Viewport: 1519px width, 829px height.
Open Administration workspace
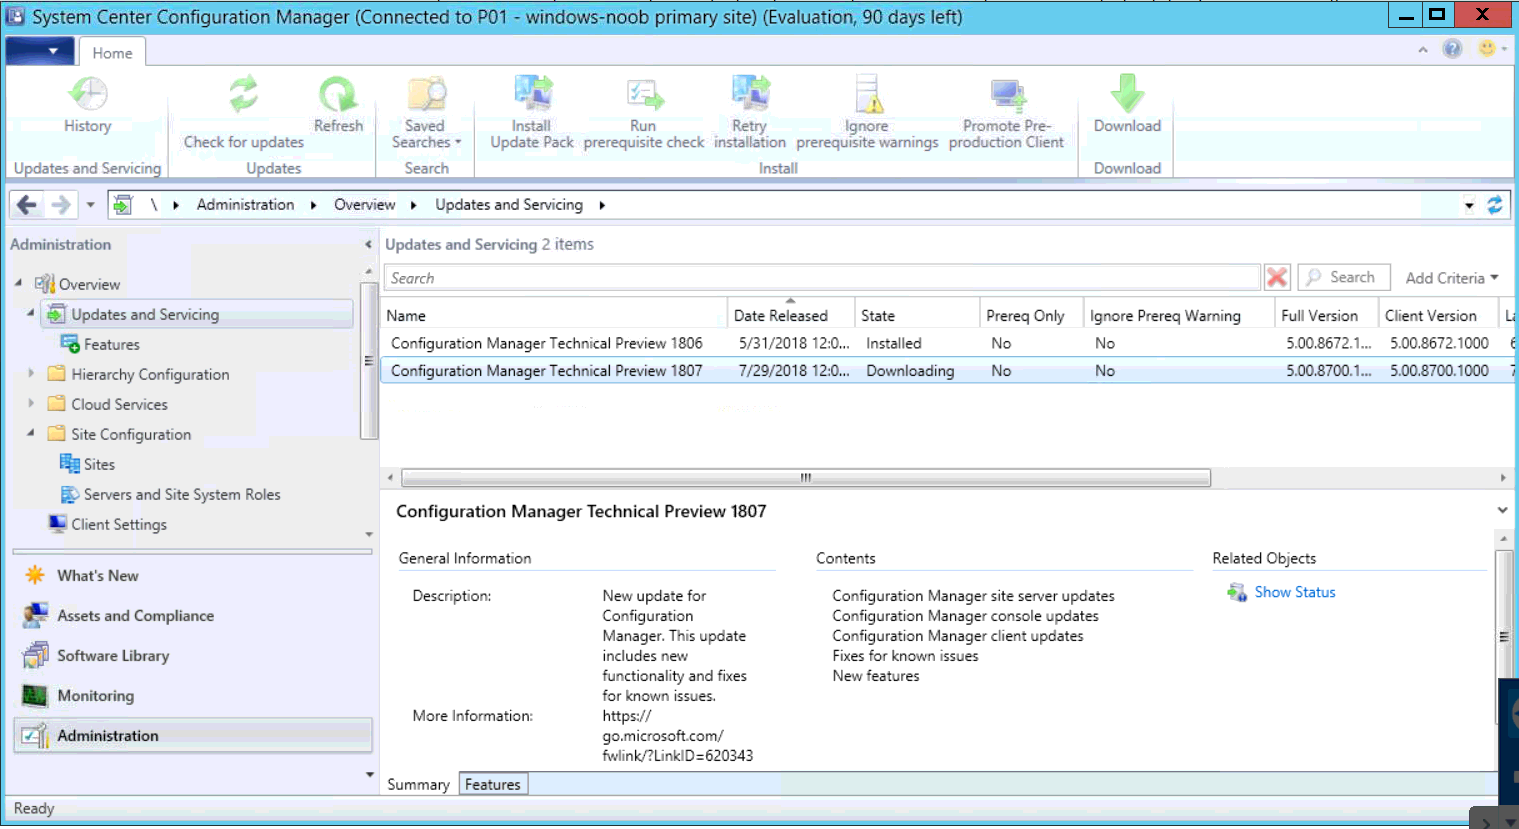pos(192,735)
